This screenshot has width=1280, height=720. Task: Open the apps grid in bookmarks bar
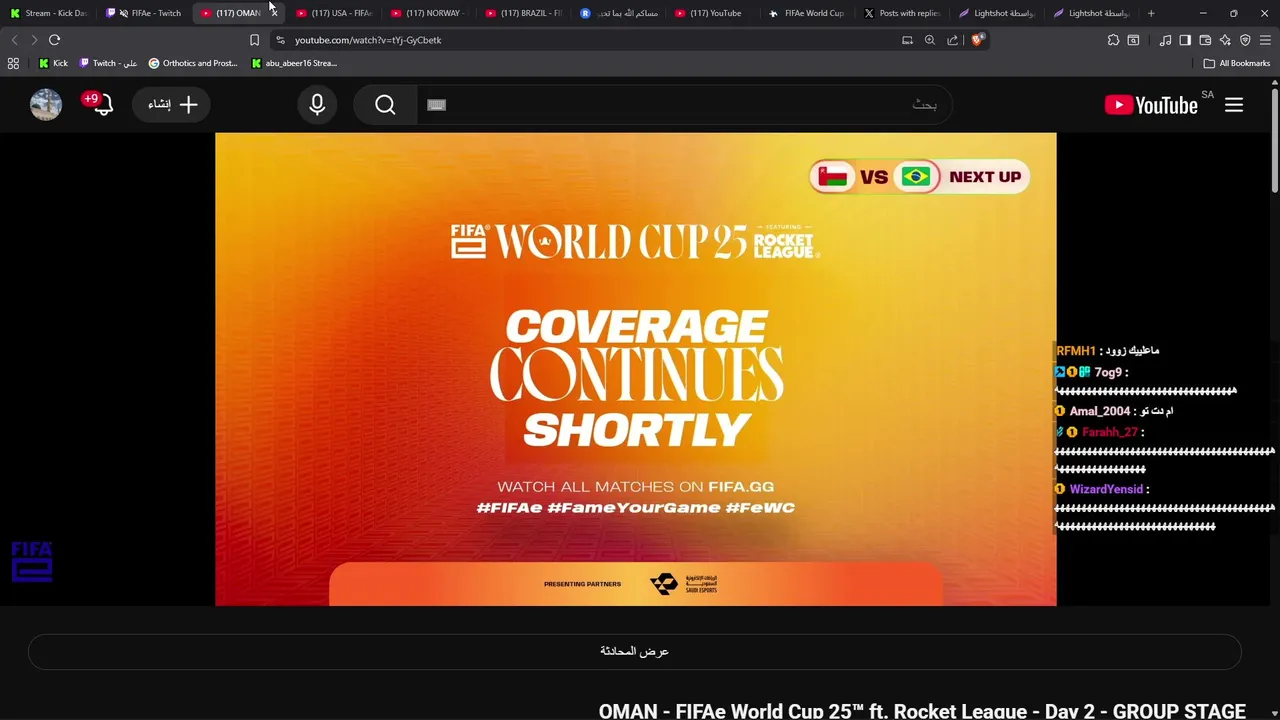click(x=13, y=63)
